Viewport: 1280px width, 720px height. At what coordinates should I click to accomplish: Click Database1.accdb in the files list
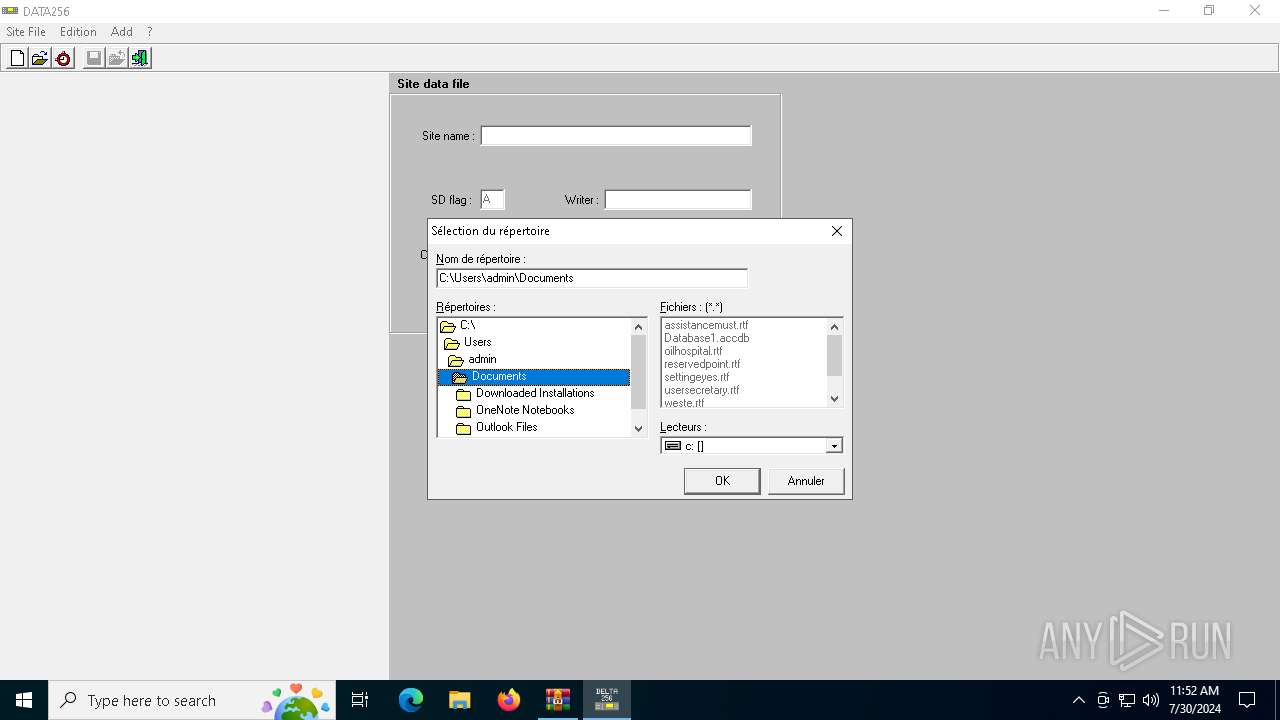pos(706,338)
